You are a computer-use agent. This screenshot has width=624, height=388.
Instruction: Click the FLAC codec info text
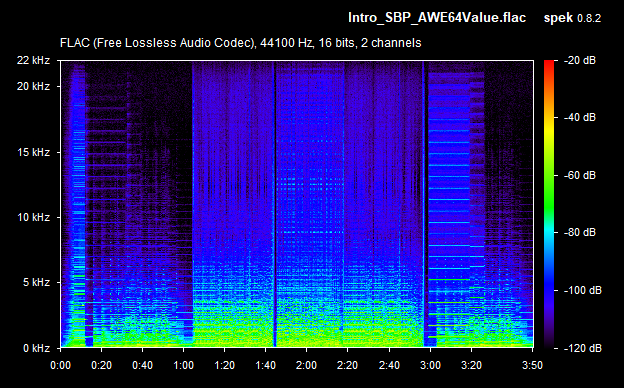240,43
